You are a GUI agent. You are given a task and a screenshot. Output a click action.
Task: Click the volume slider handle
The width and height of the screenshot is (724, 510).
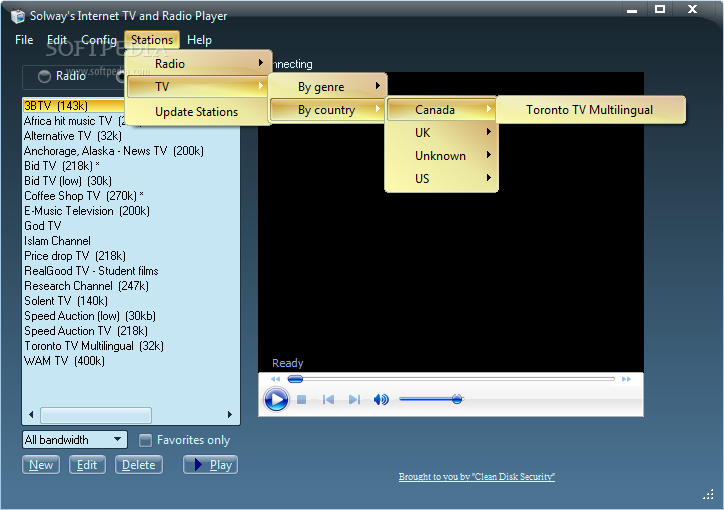457,399
